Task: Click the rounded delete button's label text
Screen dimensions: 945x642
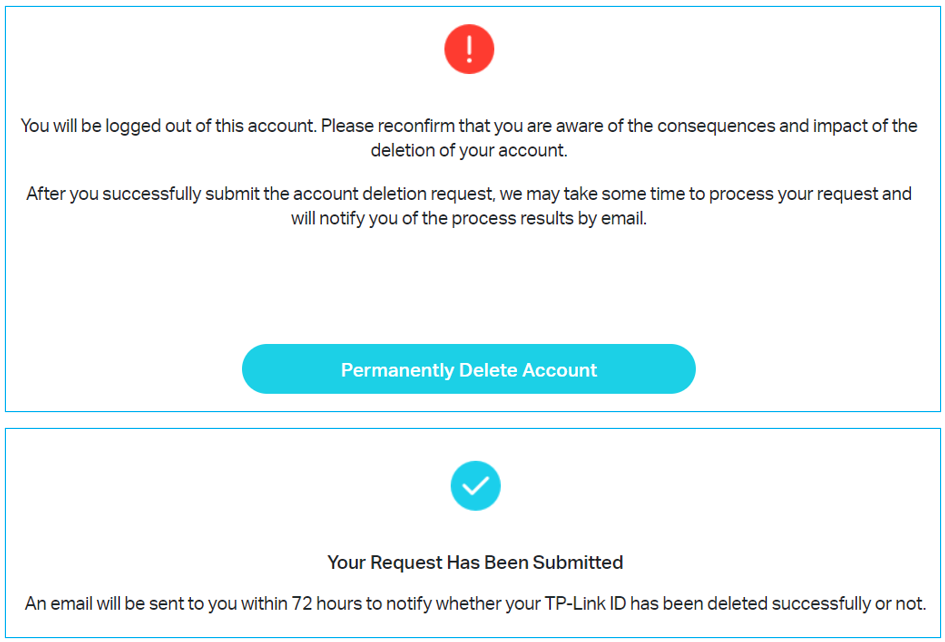Action: tap(468, 369)
